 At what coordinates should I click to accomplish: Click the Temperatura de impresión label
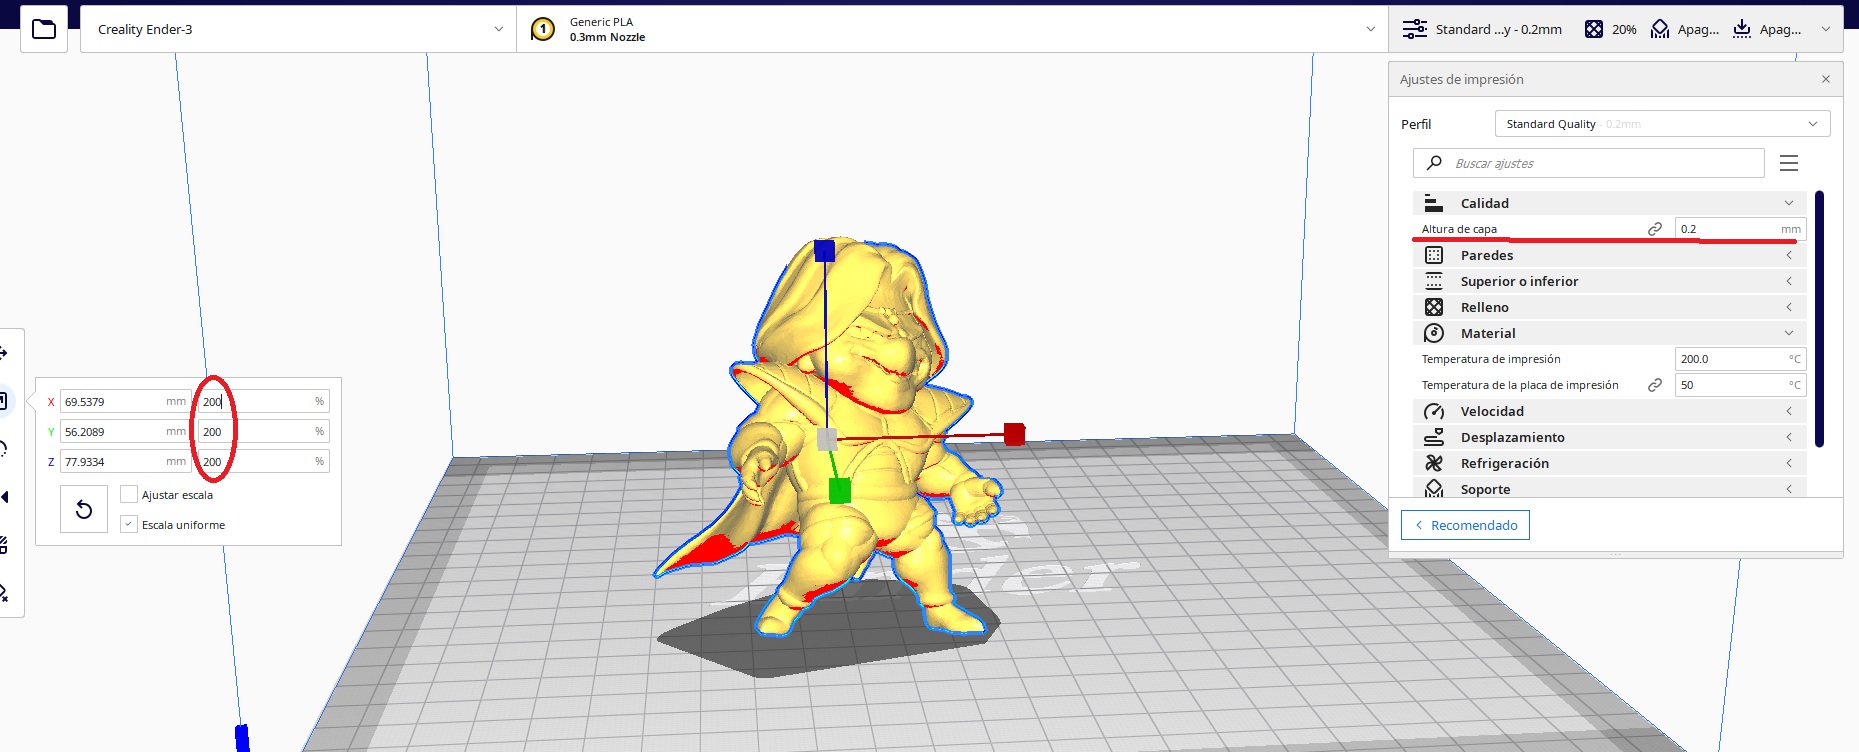1491,359
